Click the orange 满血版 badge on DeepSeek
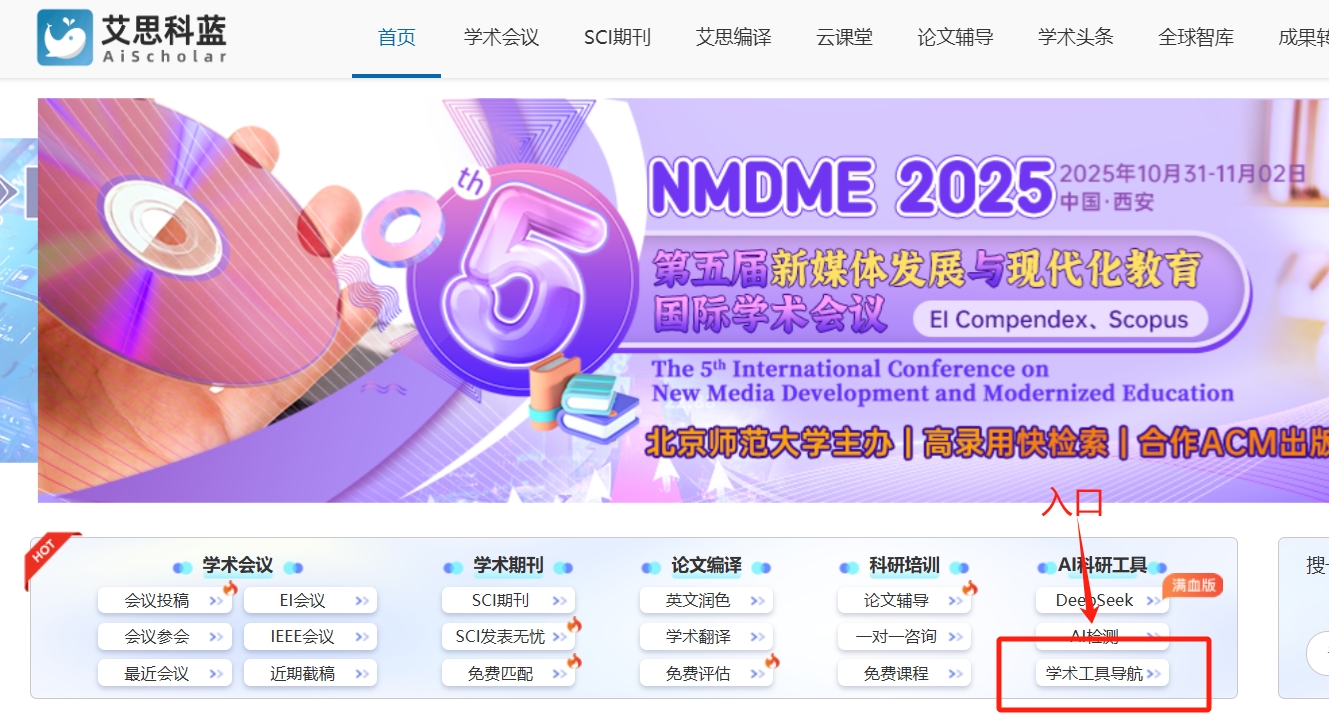This screenshot has width=1329, height=721. pos(1195,586)
